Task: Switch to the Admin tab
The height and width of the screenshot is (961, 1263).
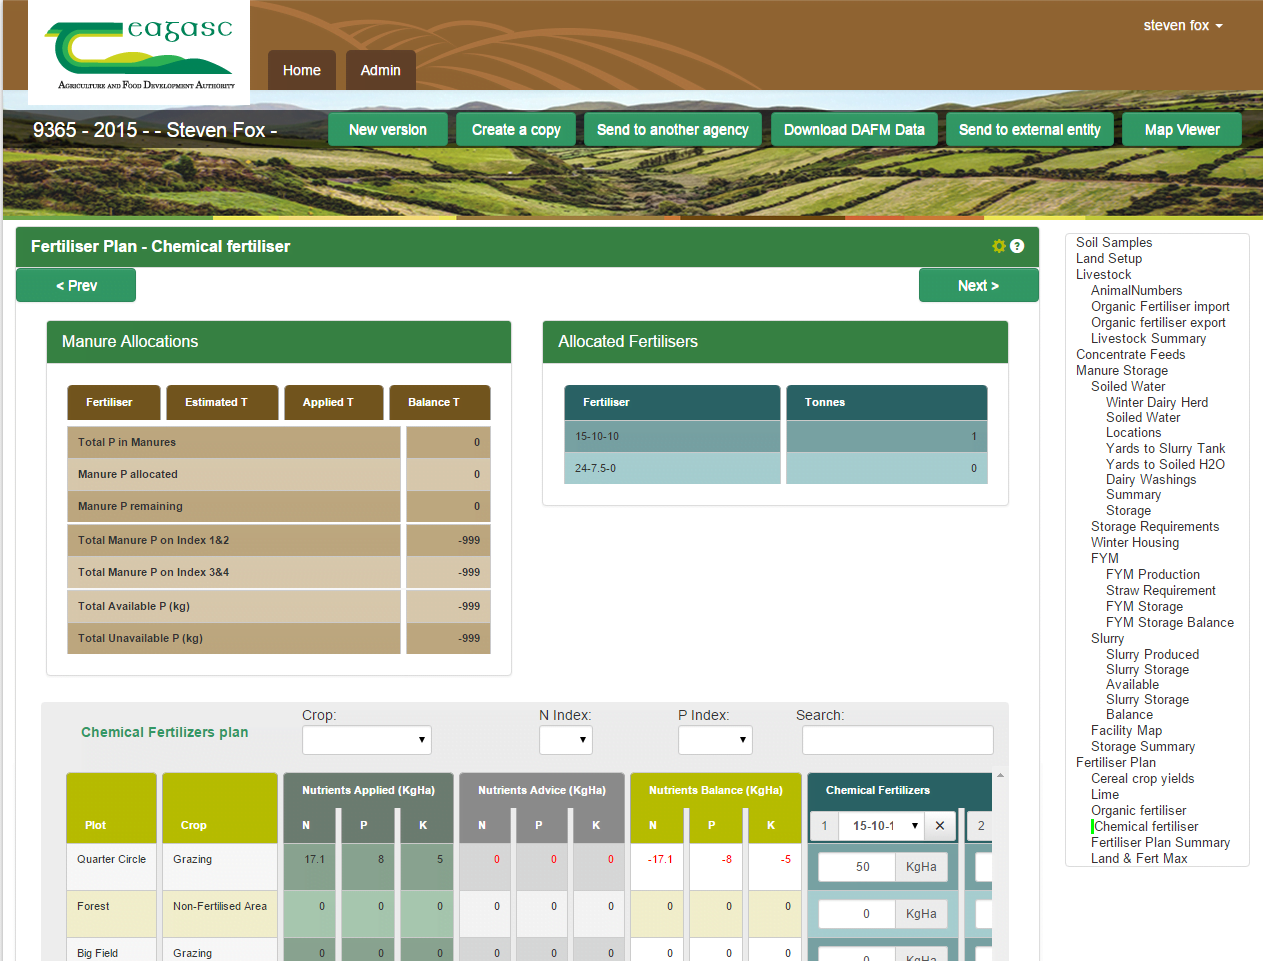Action: (x=380, y=70)
